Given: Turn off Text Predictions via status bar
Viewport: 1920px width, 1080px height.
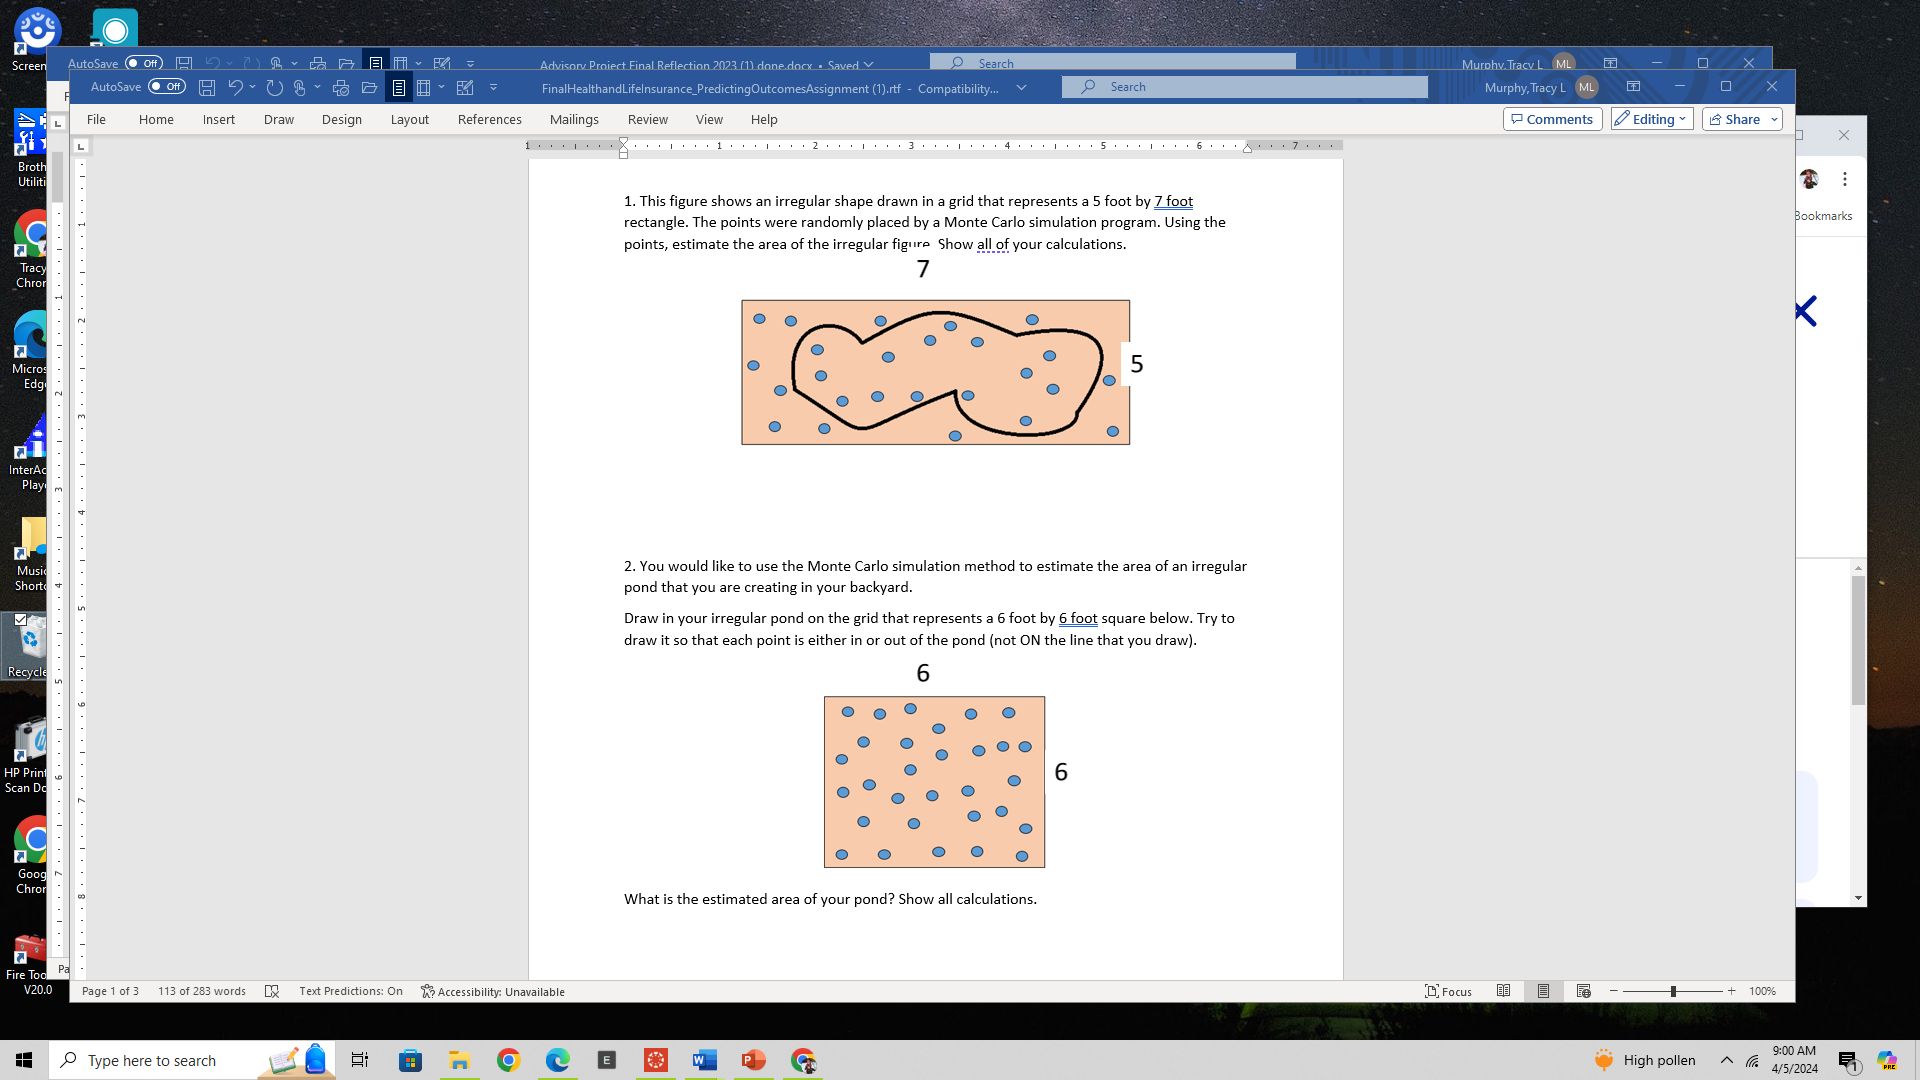Looking at the screenshot, I should coord(350,991).
